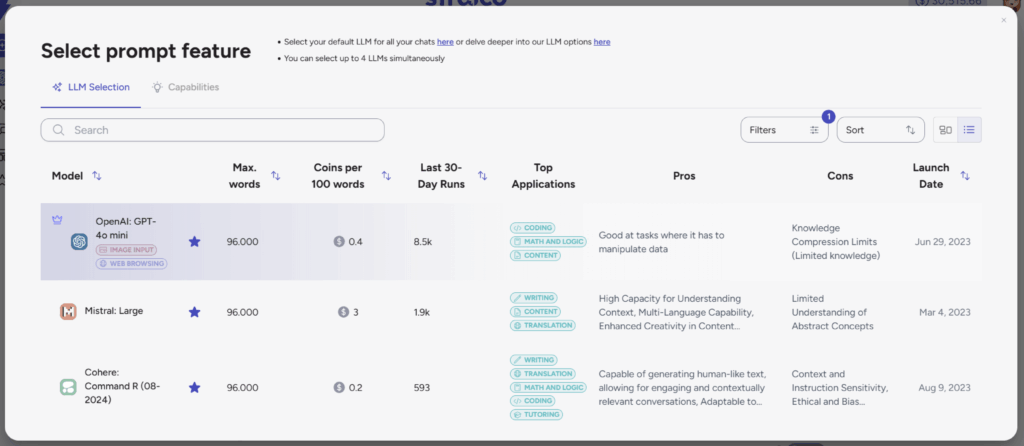Click CODING tag in Cohere row

(x=532, y=401)
